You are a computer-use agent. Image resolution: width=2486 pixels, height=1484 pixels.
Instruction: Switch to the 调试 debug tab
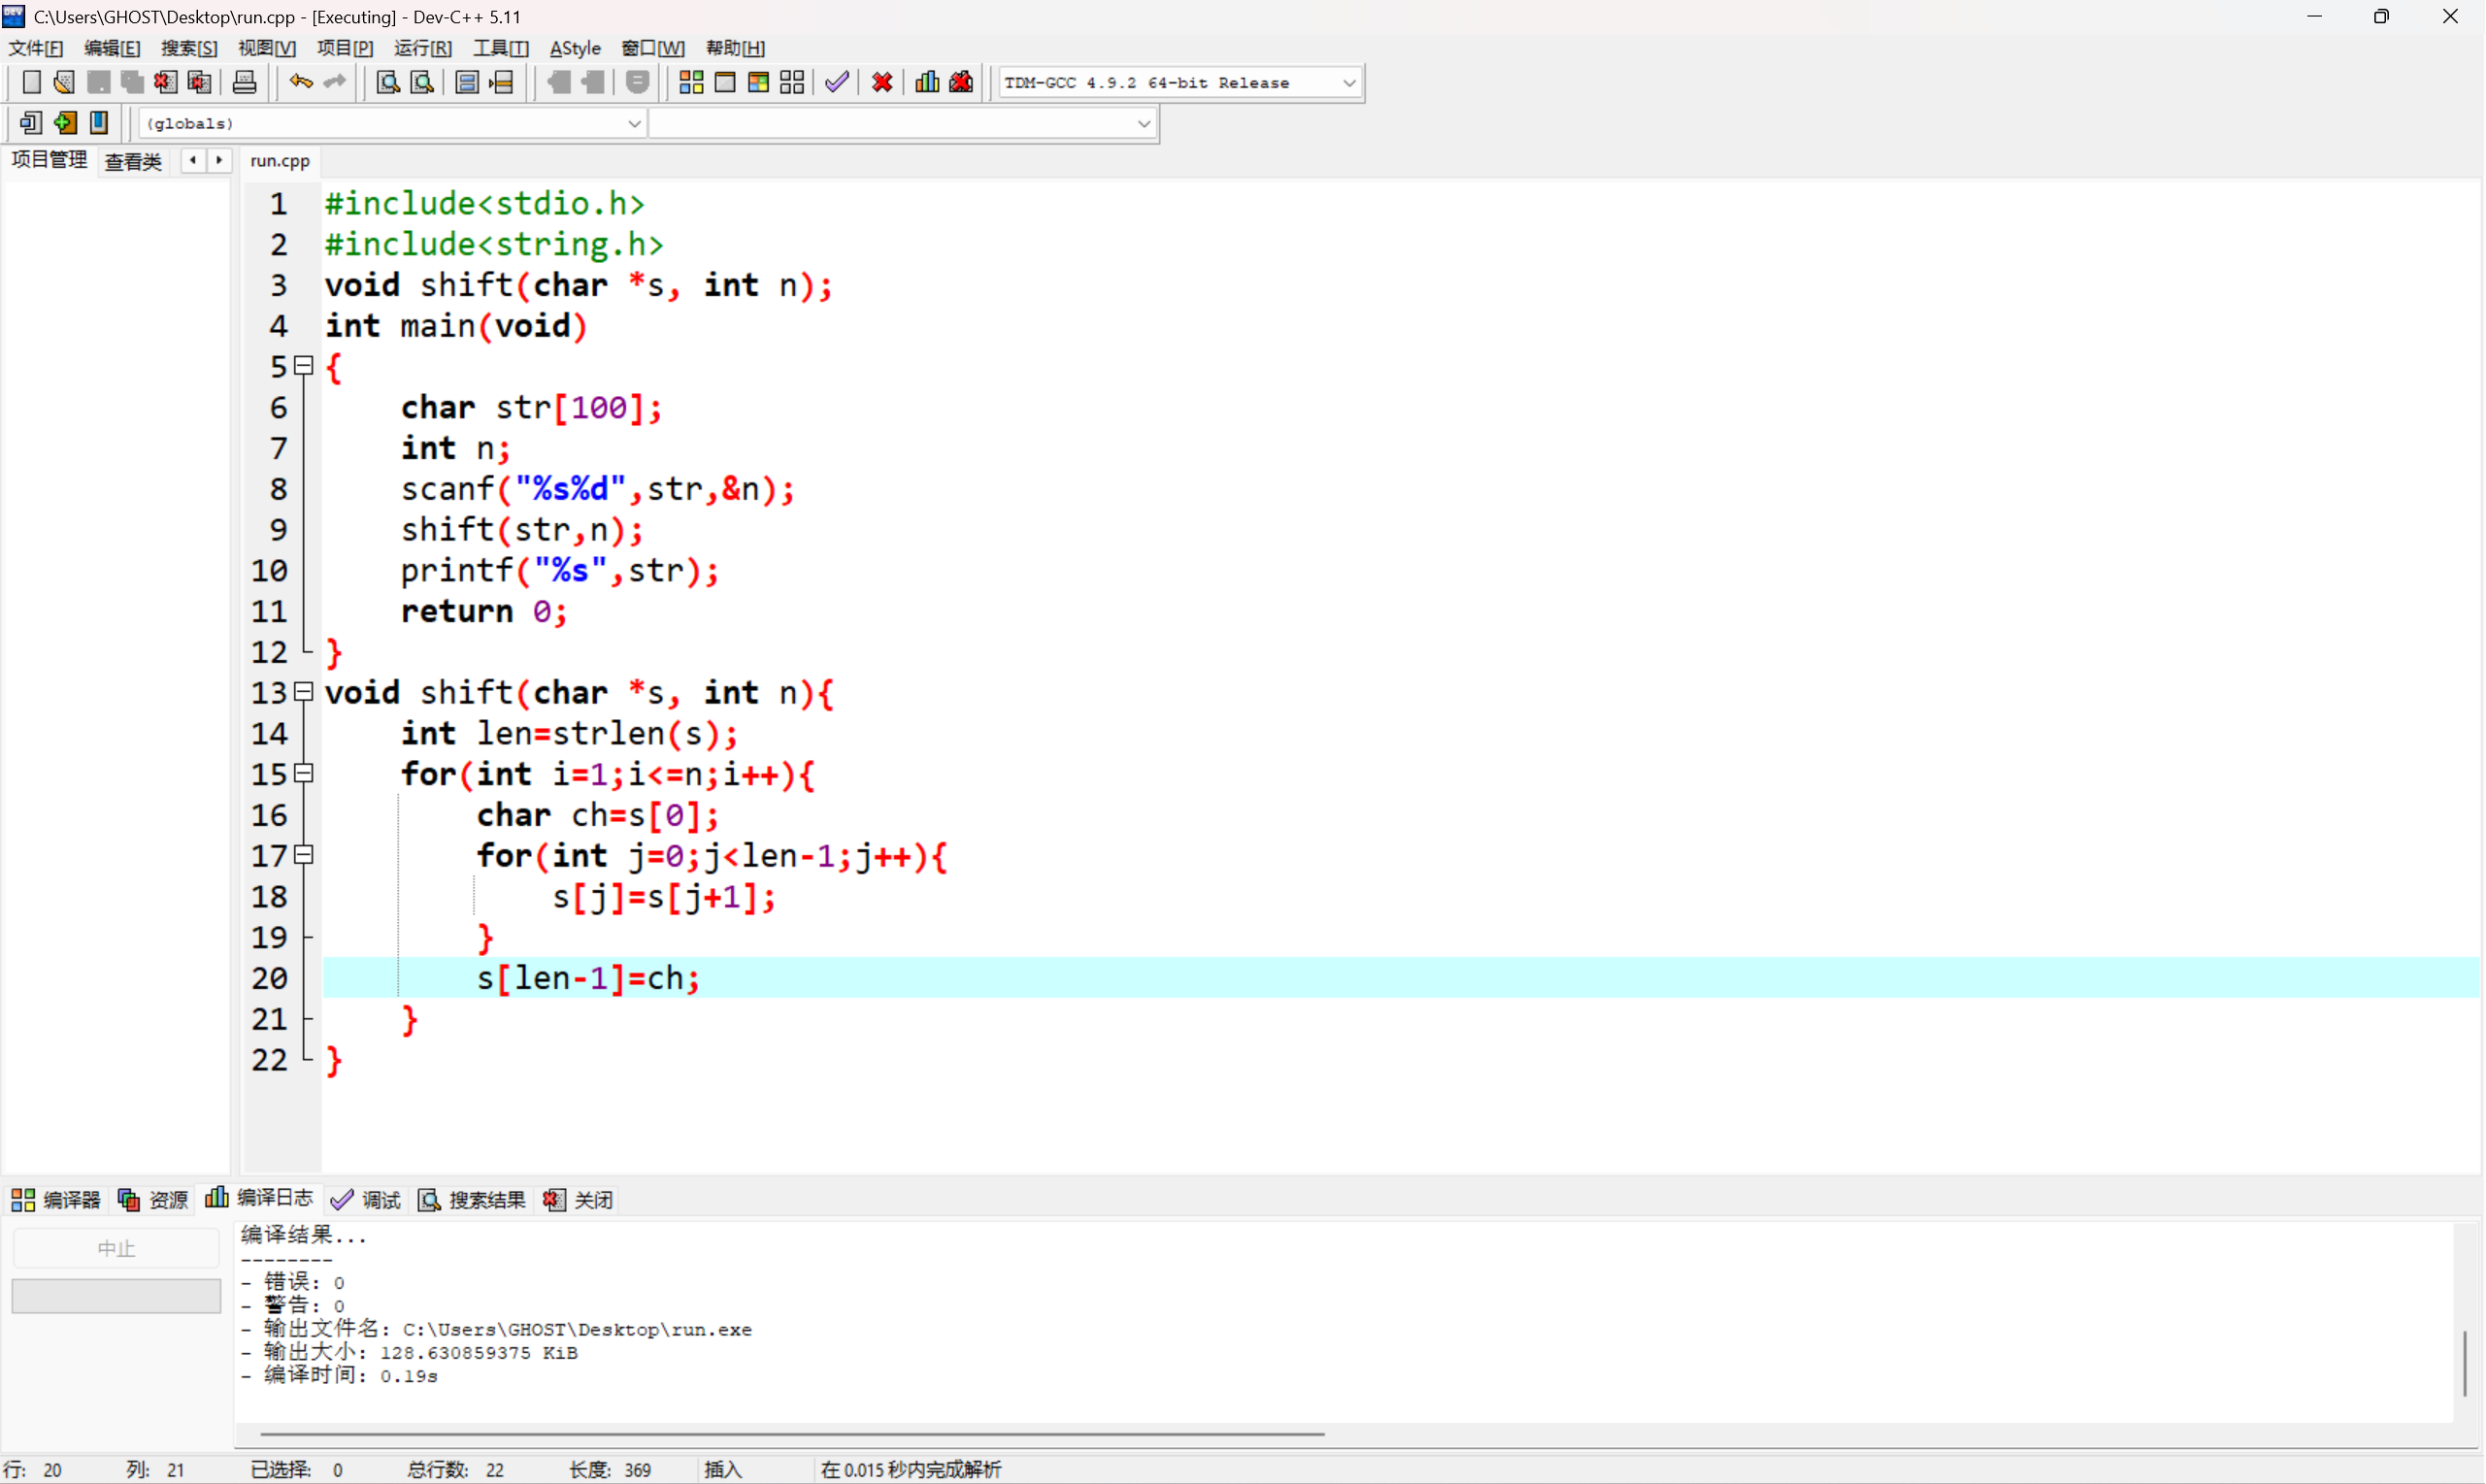[x=367, y=1200]
